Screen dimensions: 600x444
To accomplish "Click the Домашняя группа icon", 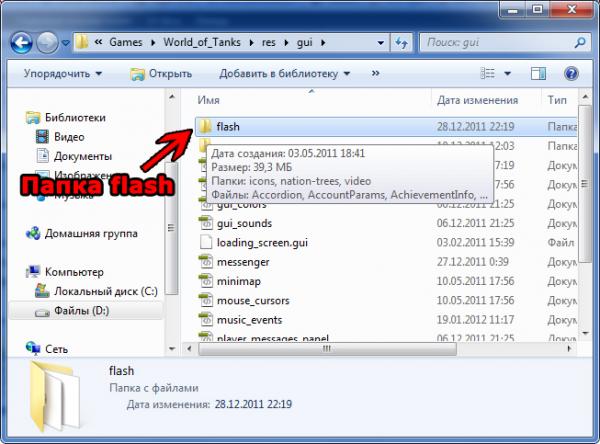I will 33,233.
